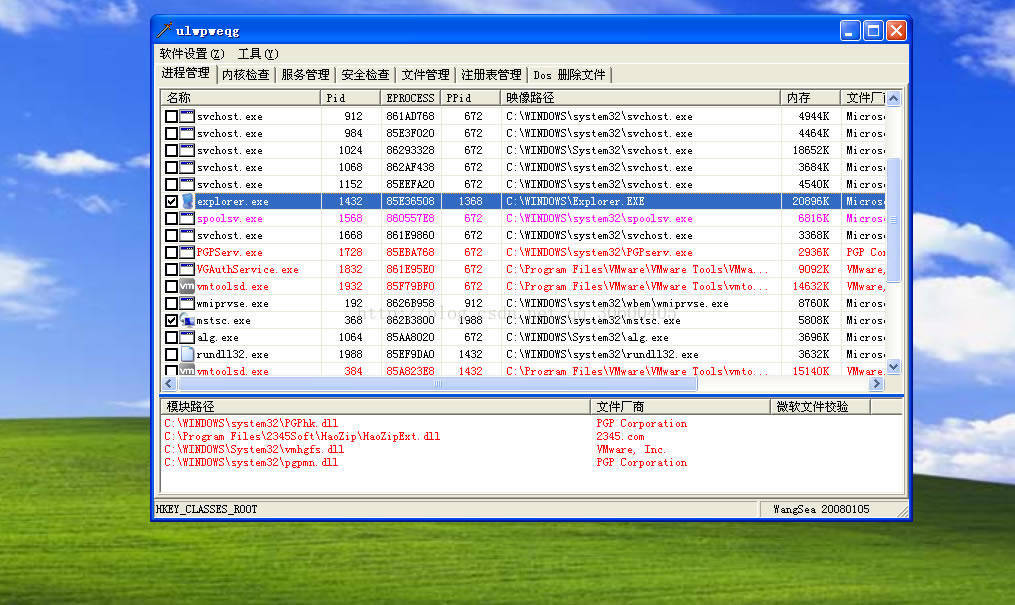Minimize the ulwpweqg window
This screenshot has width=1015, height=605.
pyautogui.click(x=850, y=30)
